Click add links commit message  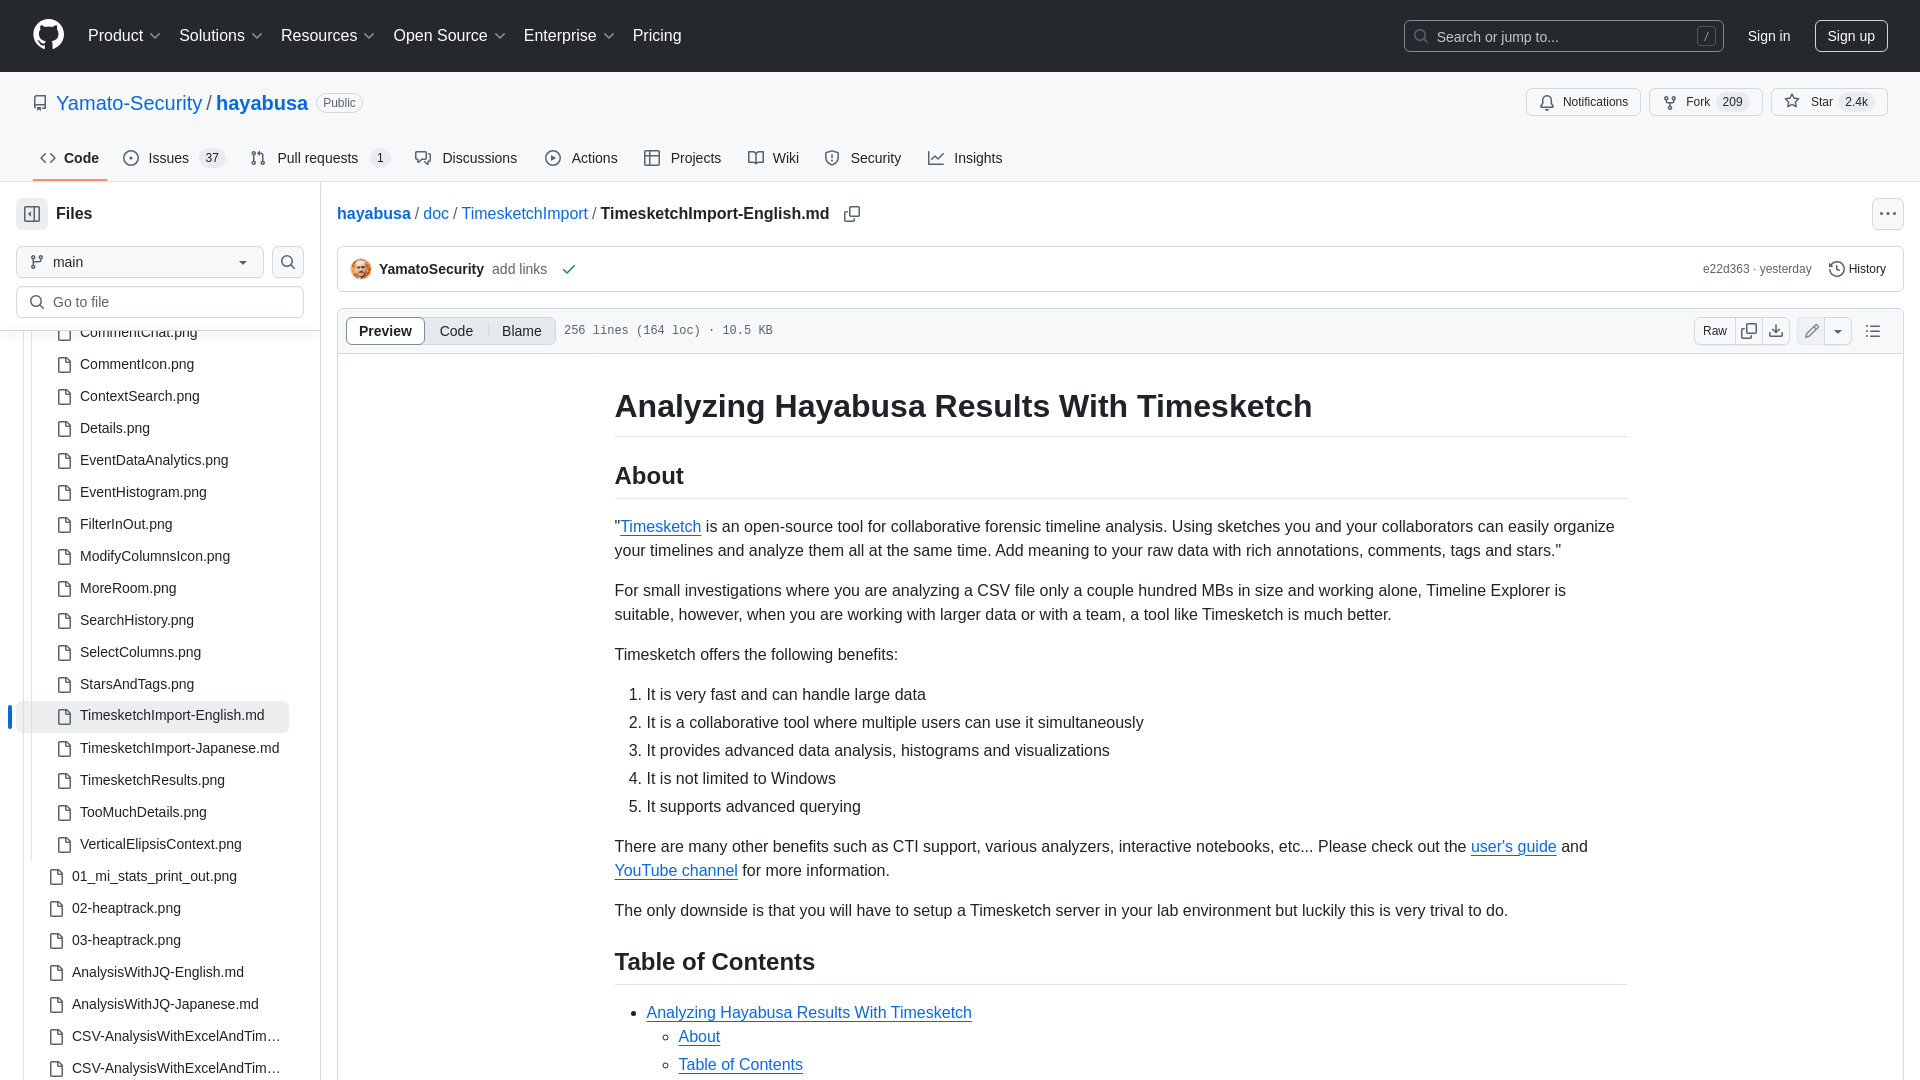[519, 269]
